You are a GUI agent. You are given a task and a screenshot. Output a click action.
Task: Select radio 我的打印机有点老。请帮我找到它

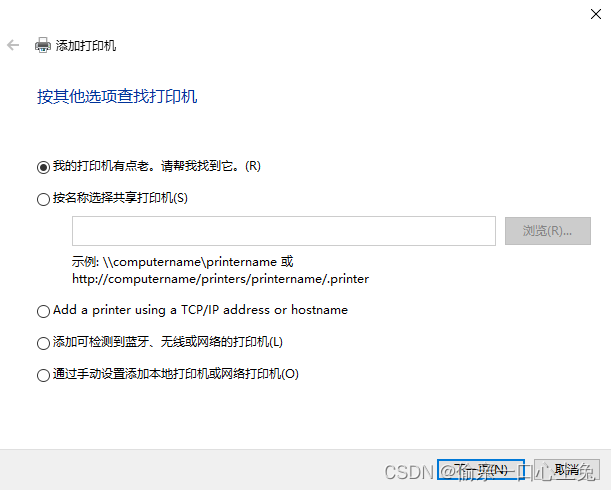click(43, 167)
